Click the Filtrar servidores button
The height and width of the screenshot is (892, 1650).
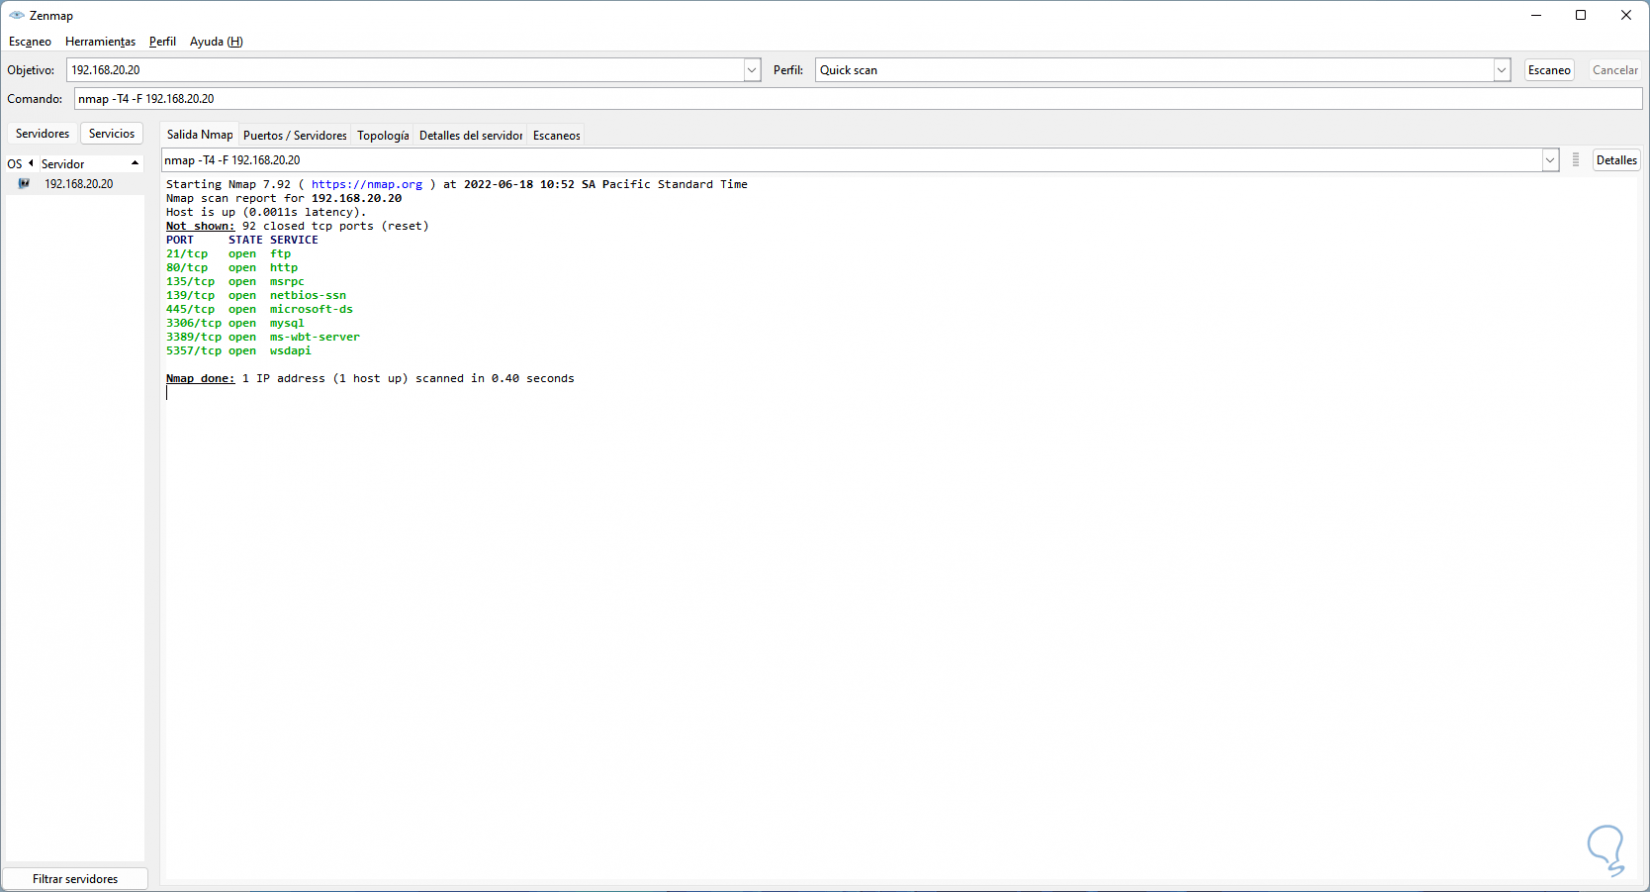click(x=75, y=879)
